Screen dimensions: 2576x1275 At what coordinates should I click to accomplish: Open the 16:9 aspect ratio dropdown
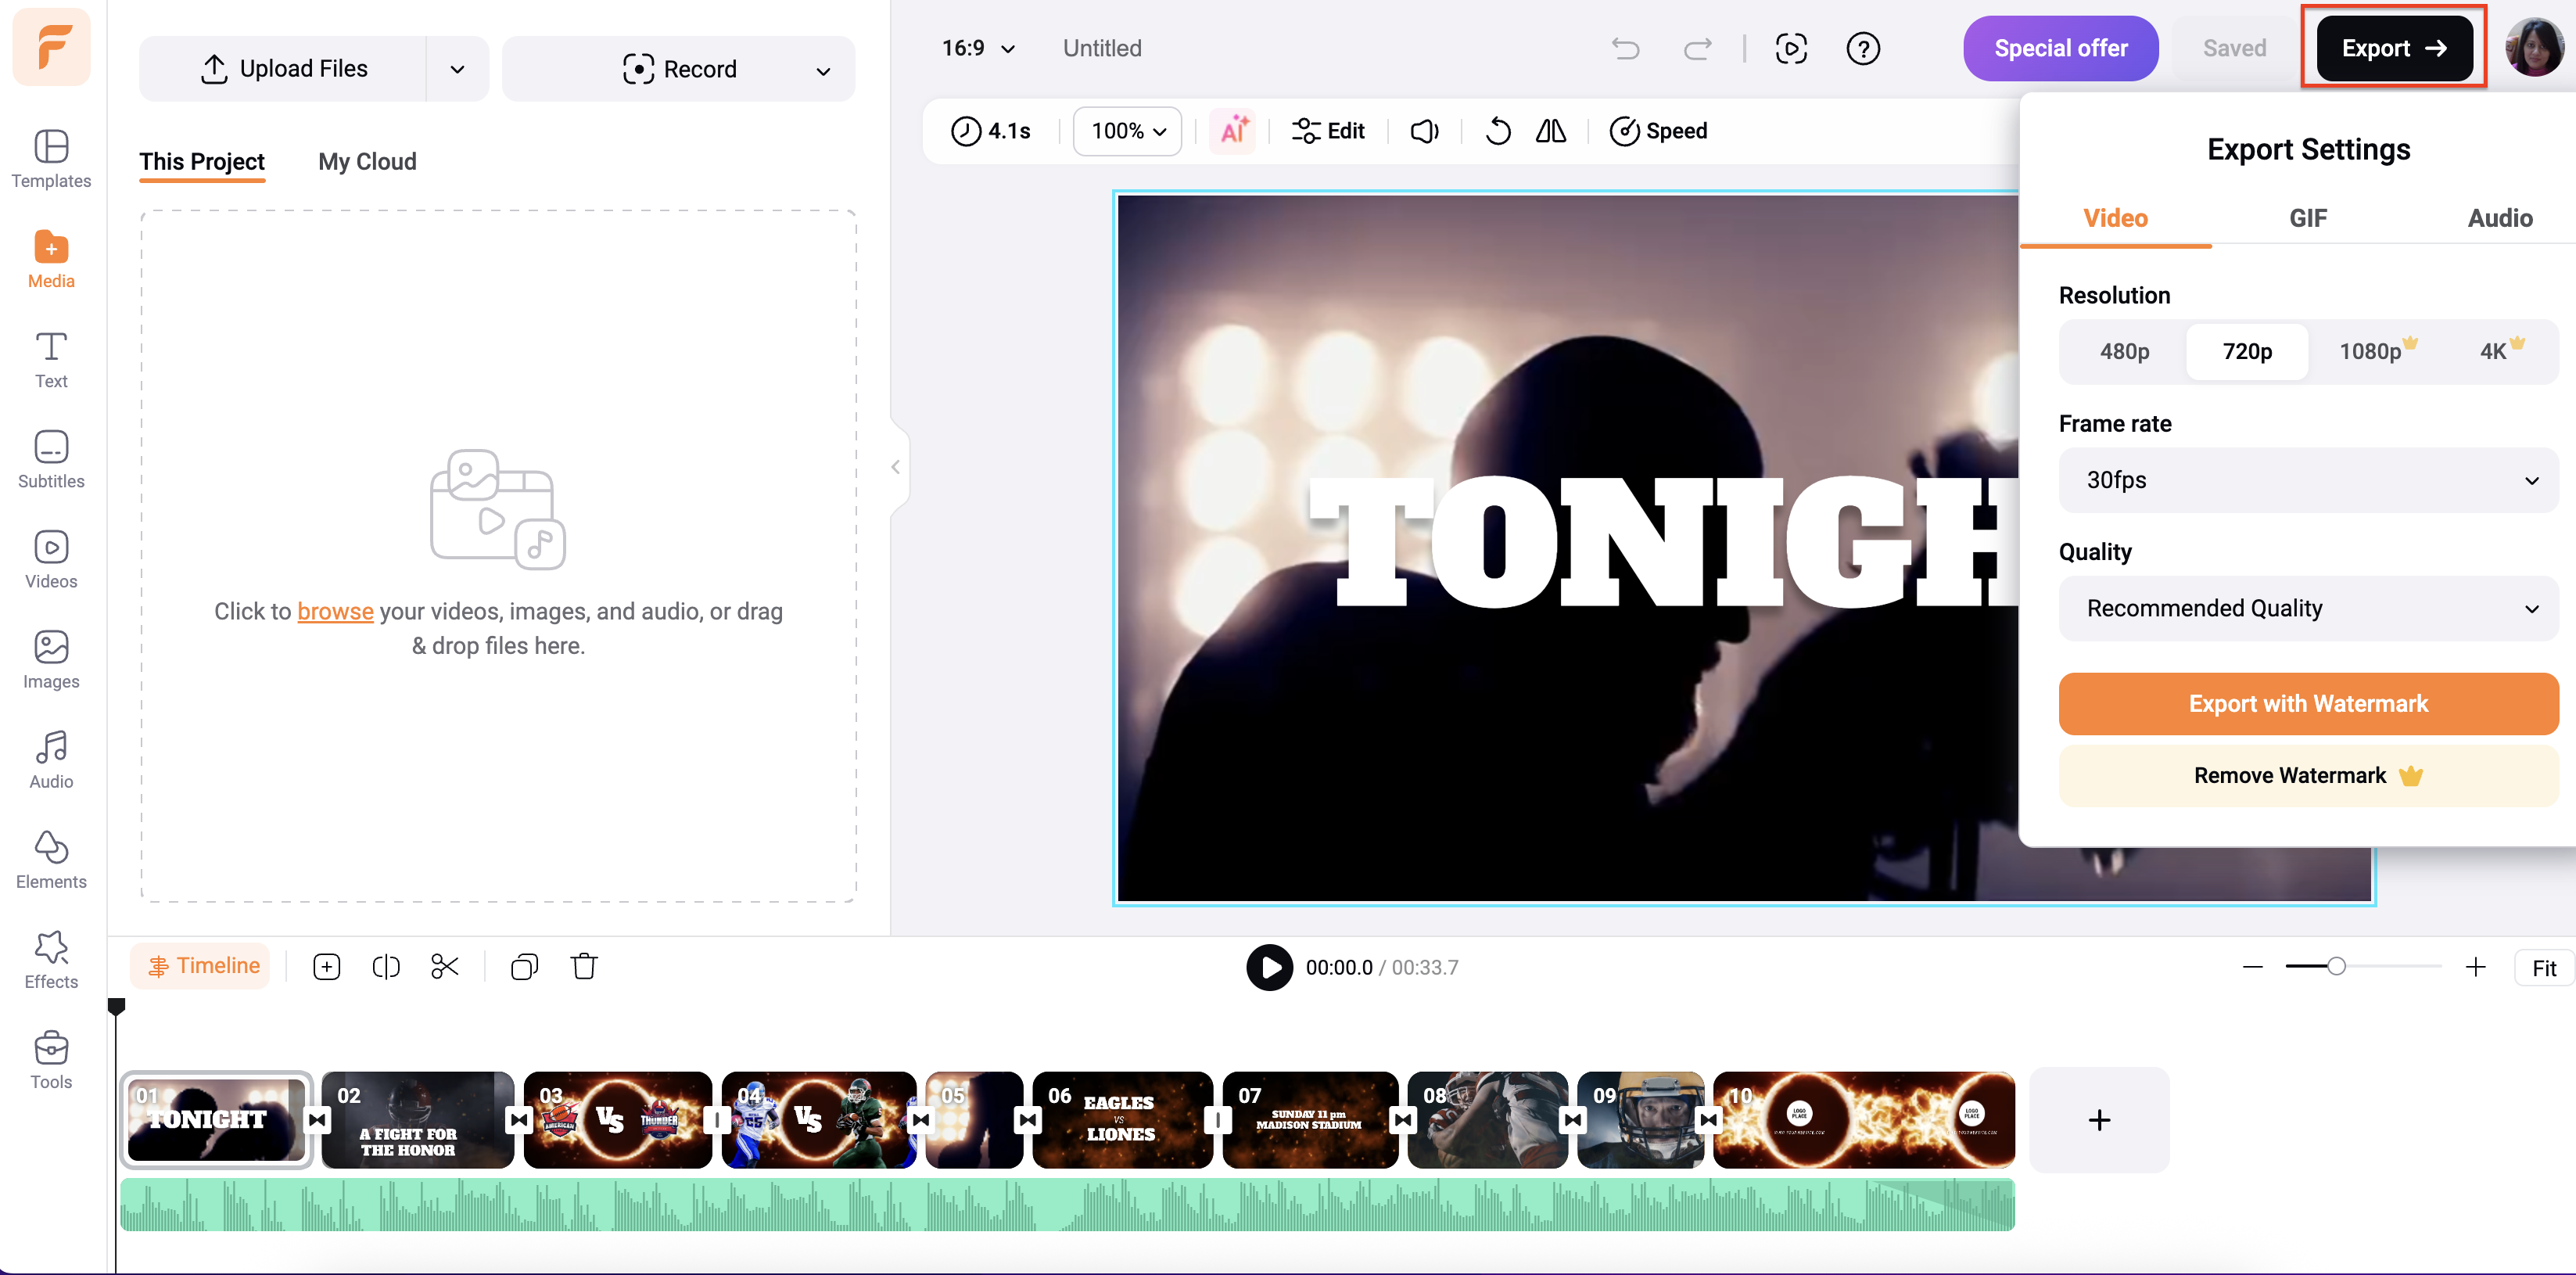978,48
